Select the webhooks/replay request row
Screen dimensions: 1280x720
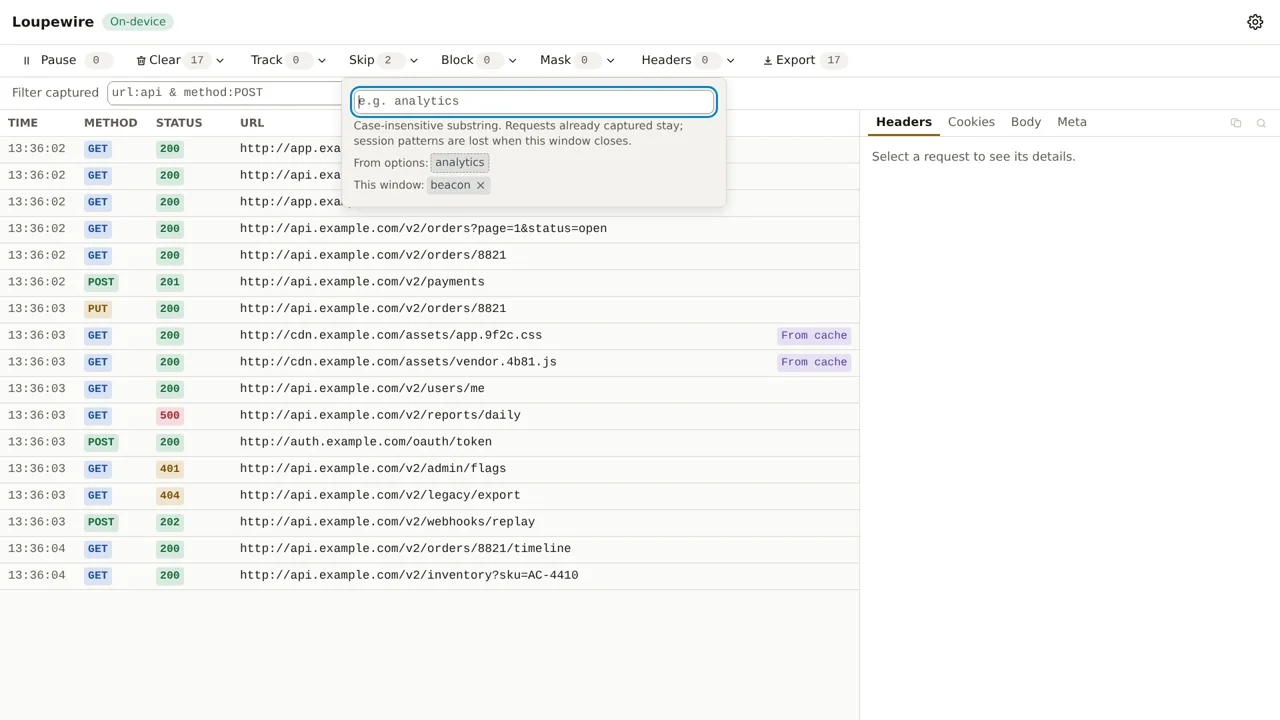coord(429,522)
